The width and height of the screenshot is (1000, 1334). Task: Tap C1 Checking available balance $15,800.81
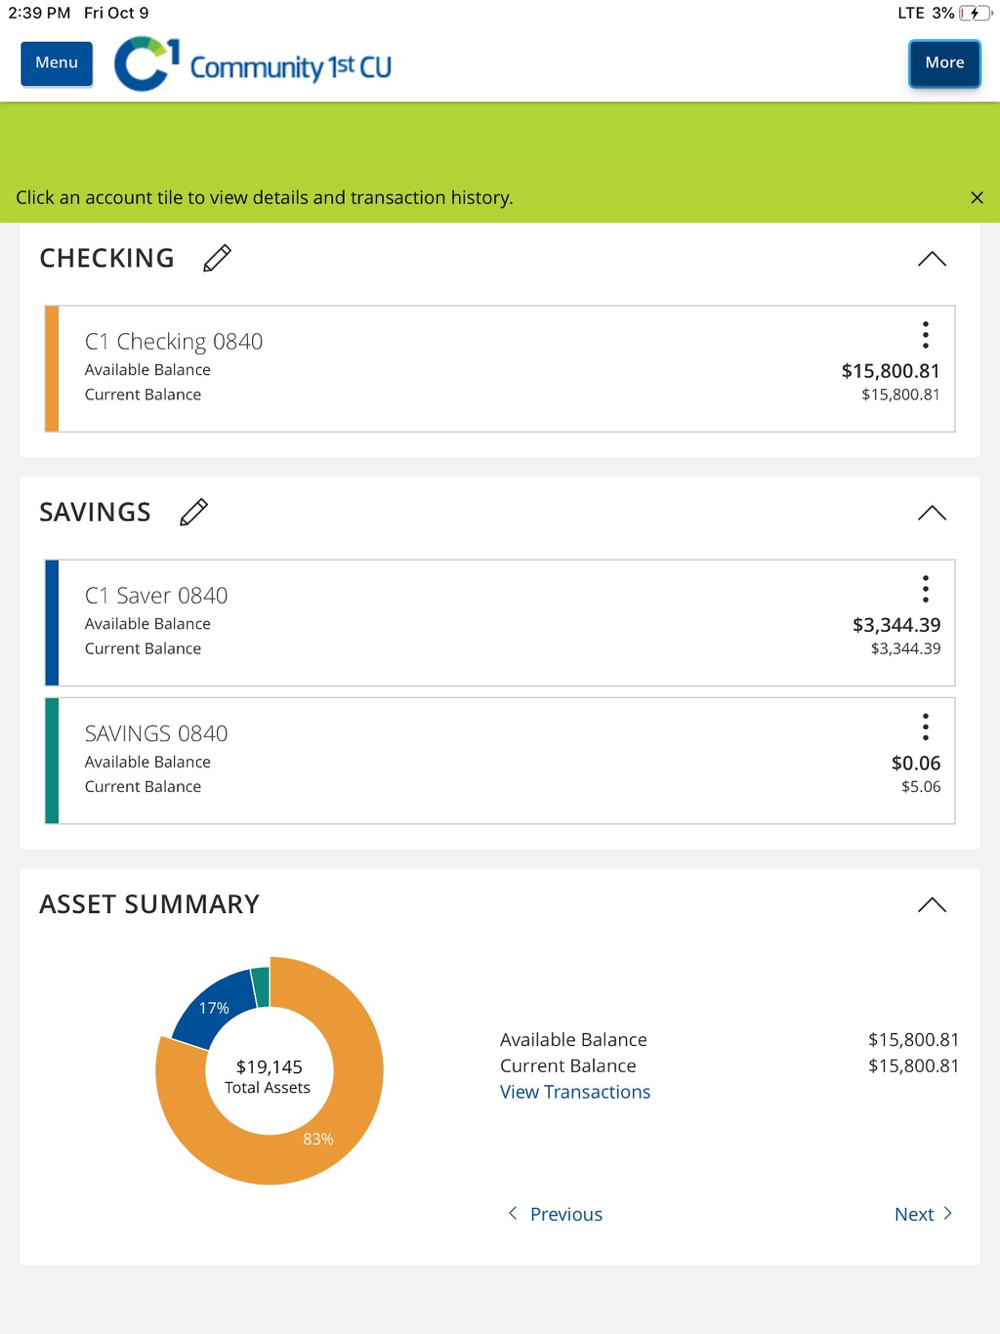coord(890,371)
